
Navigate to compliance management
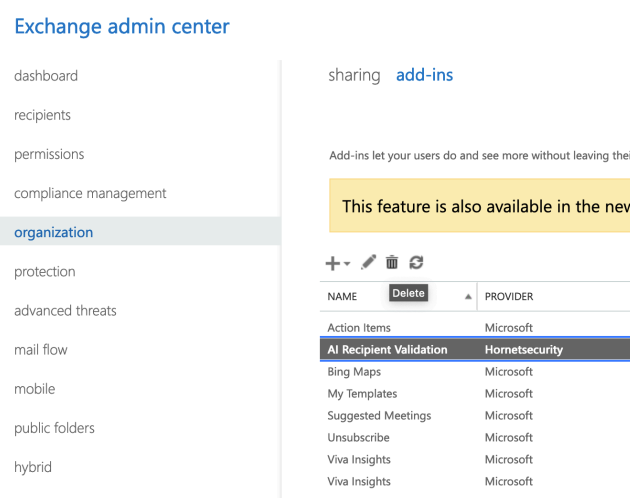[90, 193]
